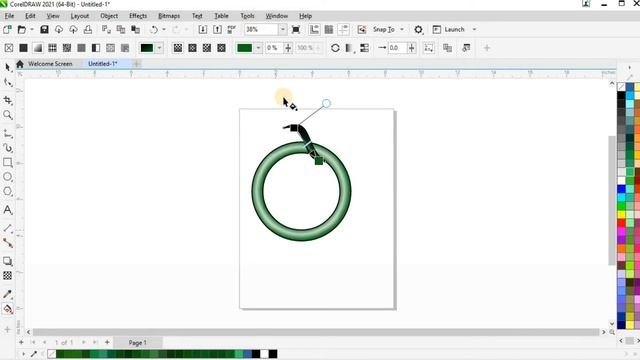Open the Layout menu

click(80, 16)
